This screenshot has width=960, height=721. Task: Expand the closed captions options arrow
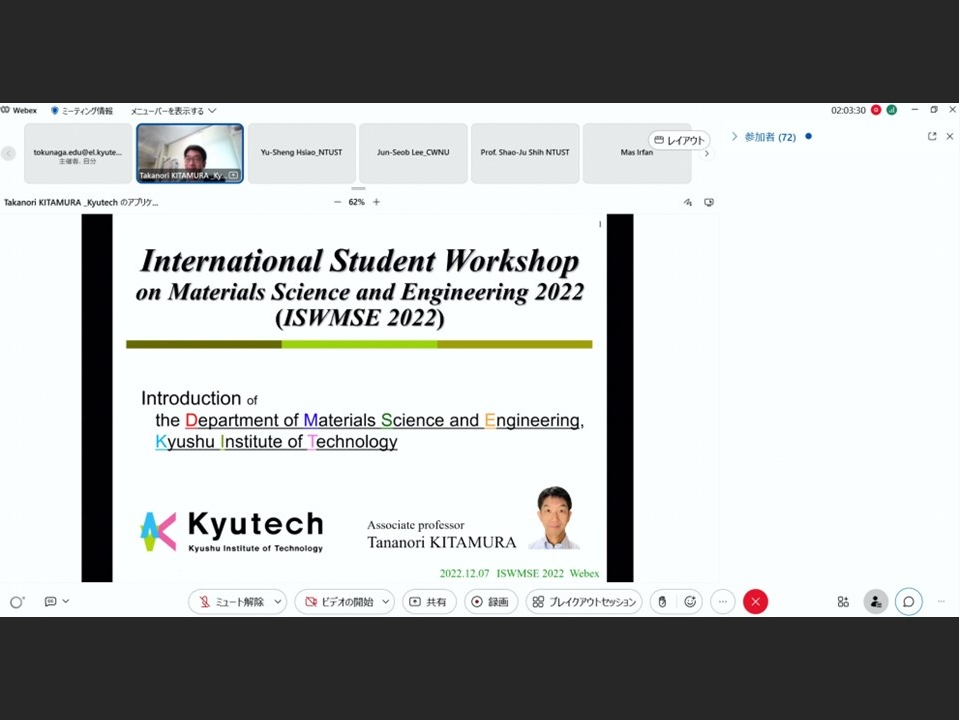(x=66, y=602)
